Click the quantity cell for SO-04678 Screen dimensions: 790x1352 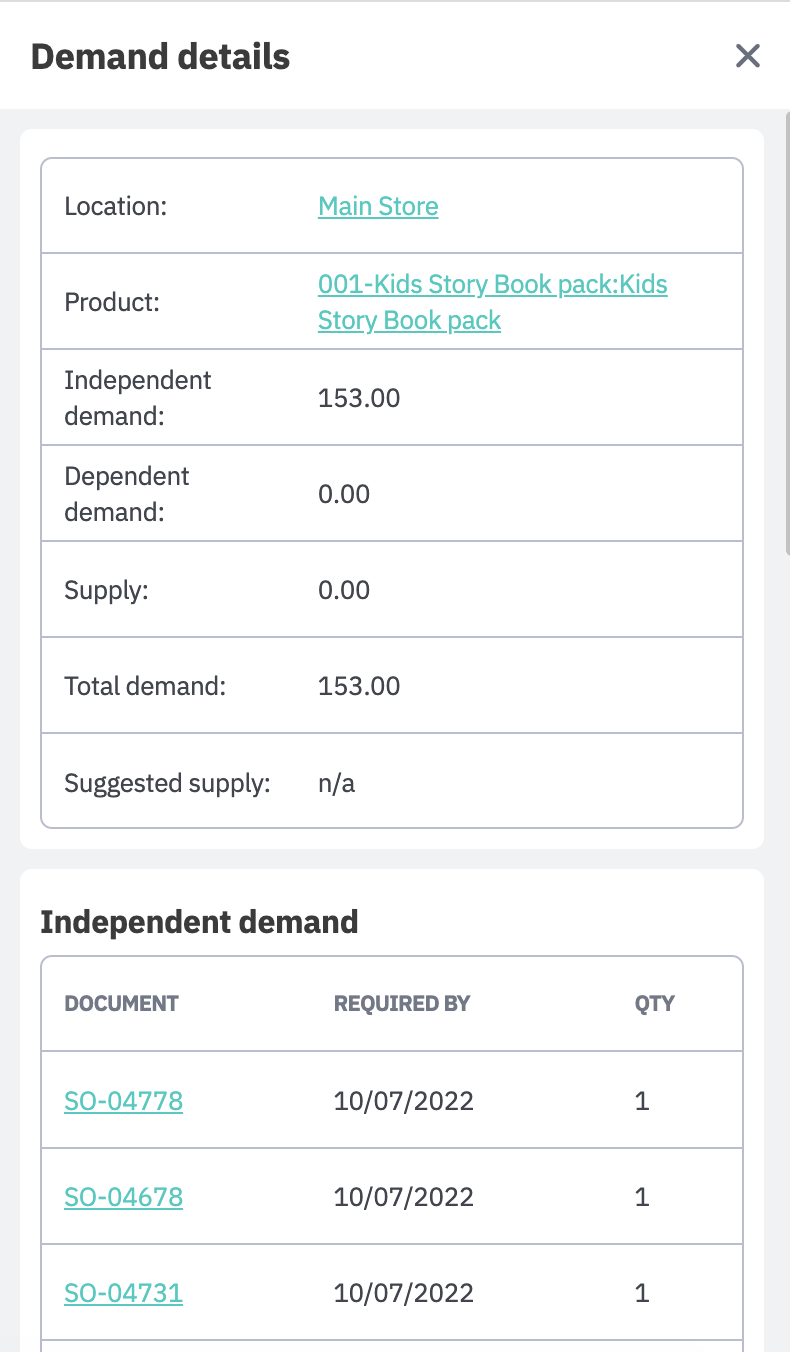click(642, 1197)
